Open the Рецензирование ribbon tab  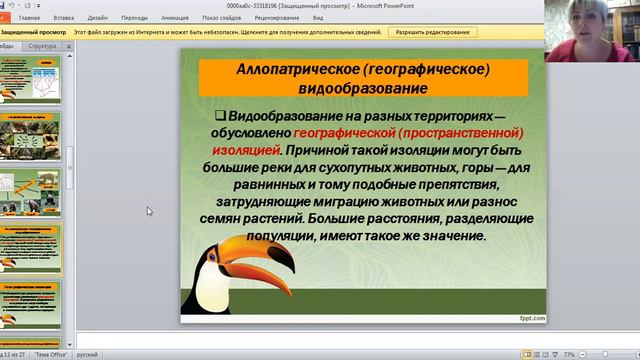(277, 18)
